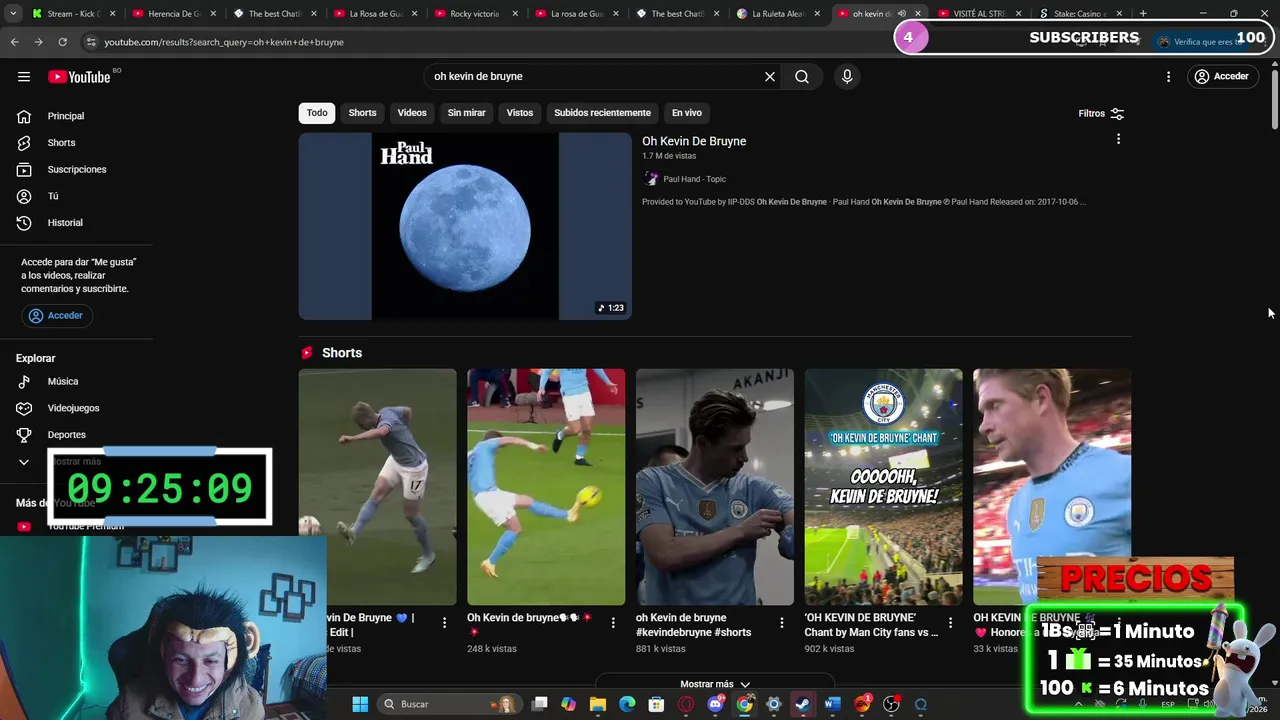Open Música under Explorar

tap(62, 381)
